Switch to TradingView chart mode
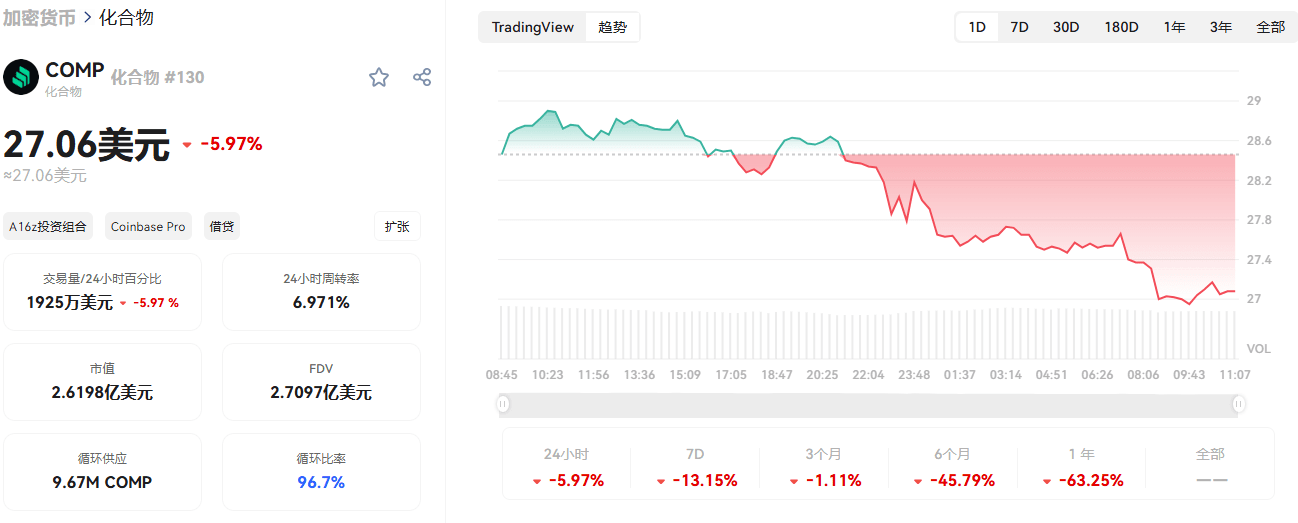The width and height of the screenshot is (1298, 523). tap(533, 27)
